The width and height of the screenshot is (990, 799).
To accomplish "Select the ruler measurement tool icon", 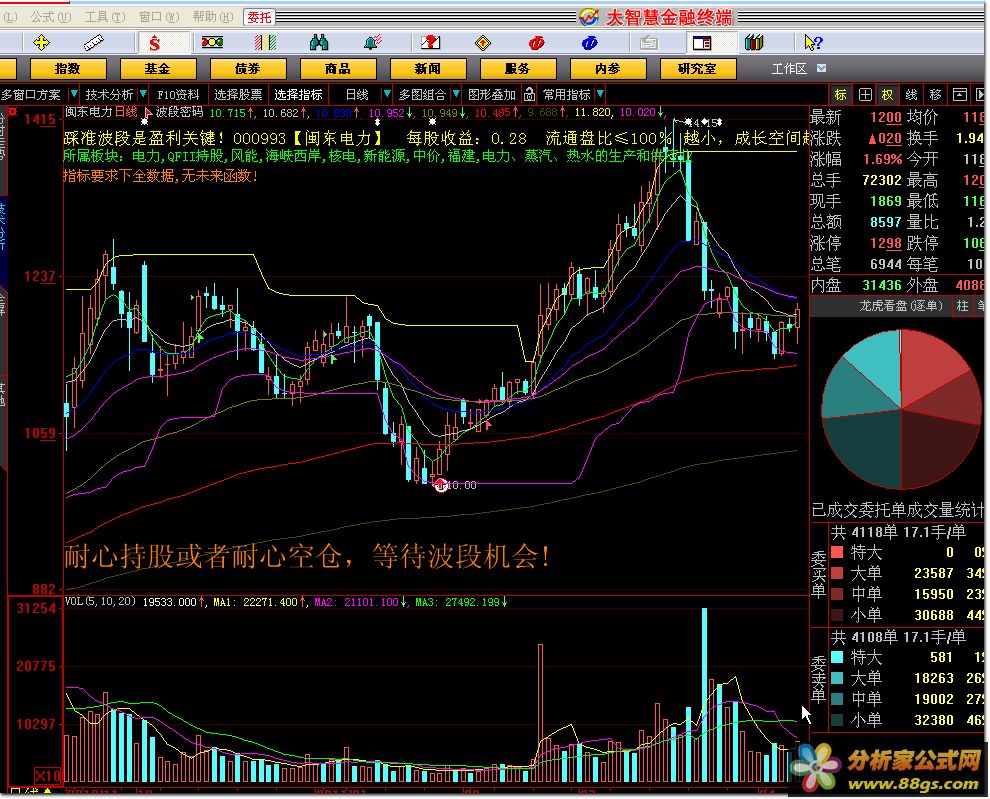I will (93, 43).
